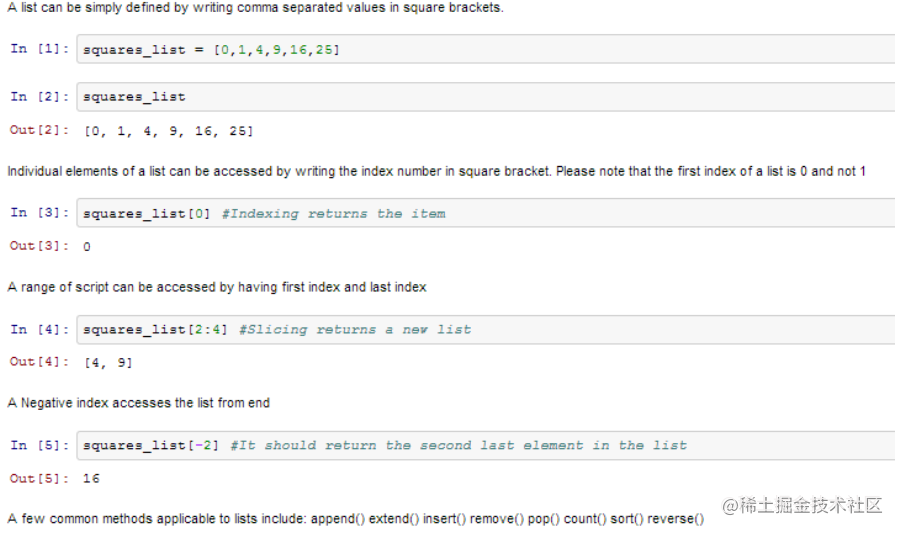Select the In [2] squares_list input cell

coord(486,97)
